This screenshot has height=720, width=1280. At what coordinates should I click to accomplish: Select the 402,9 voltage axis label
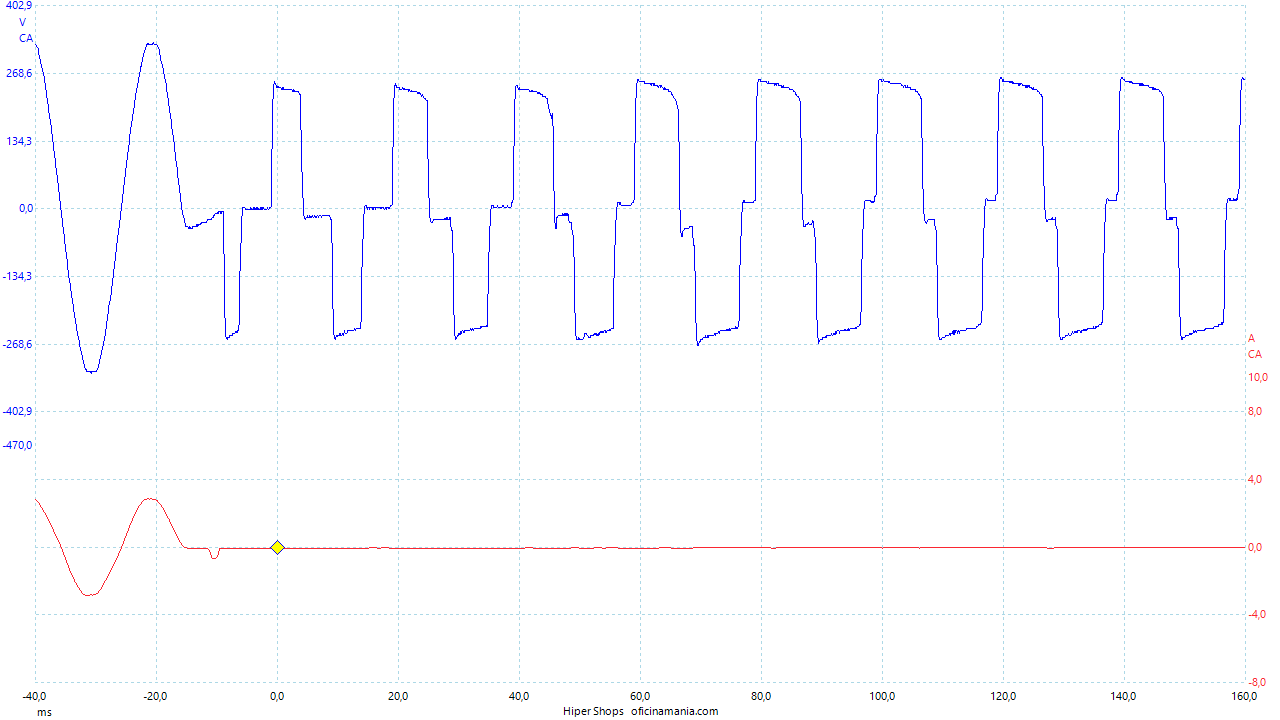point(19,6)
